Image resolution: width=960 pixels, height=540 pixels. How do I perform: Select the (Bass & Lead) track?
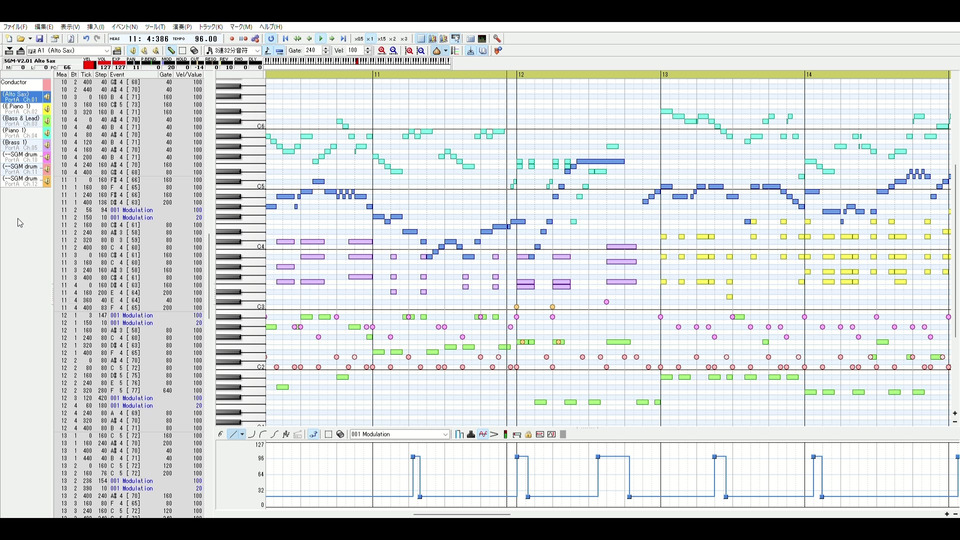click(x=21, y=121)
